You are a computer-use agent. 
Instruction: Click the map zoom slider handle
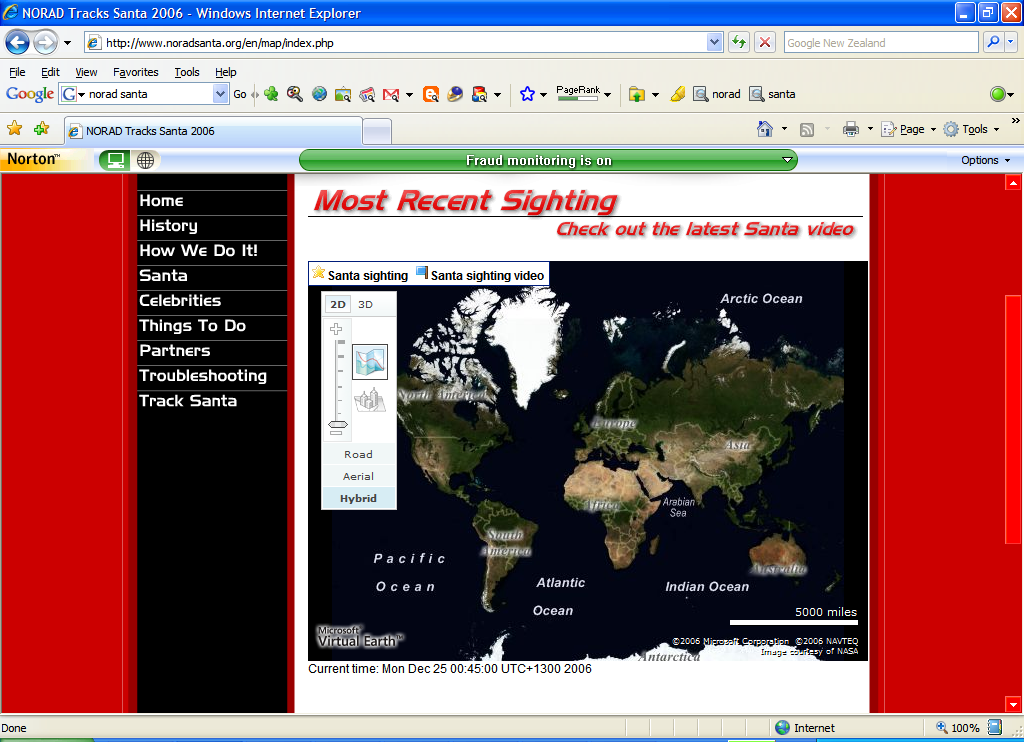coord(338,423)
